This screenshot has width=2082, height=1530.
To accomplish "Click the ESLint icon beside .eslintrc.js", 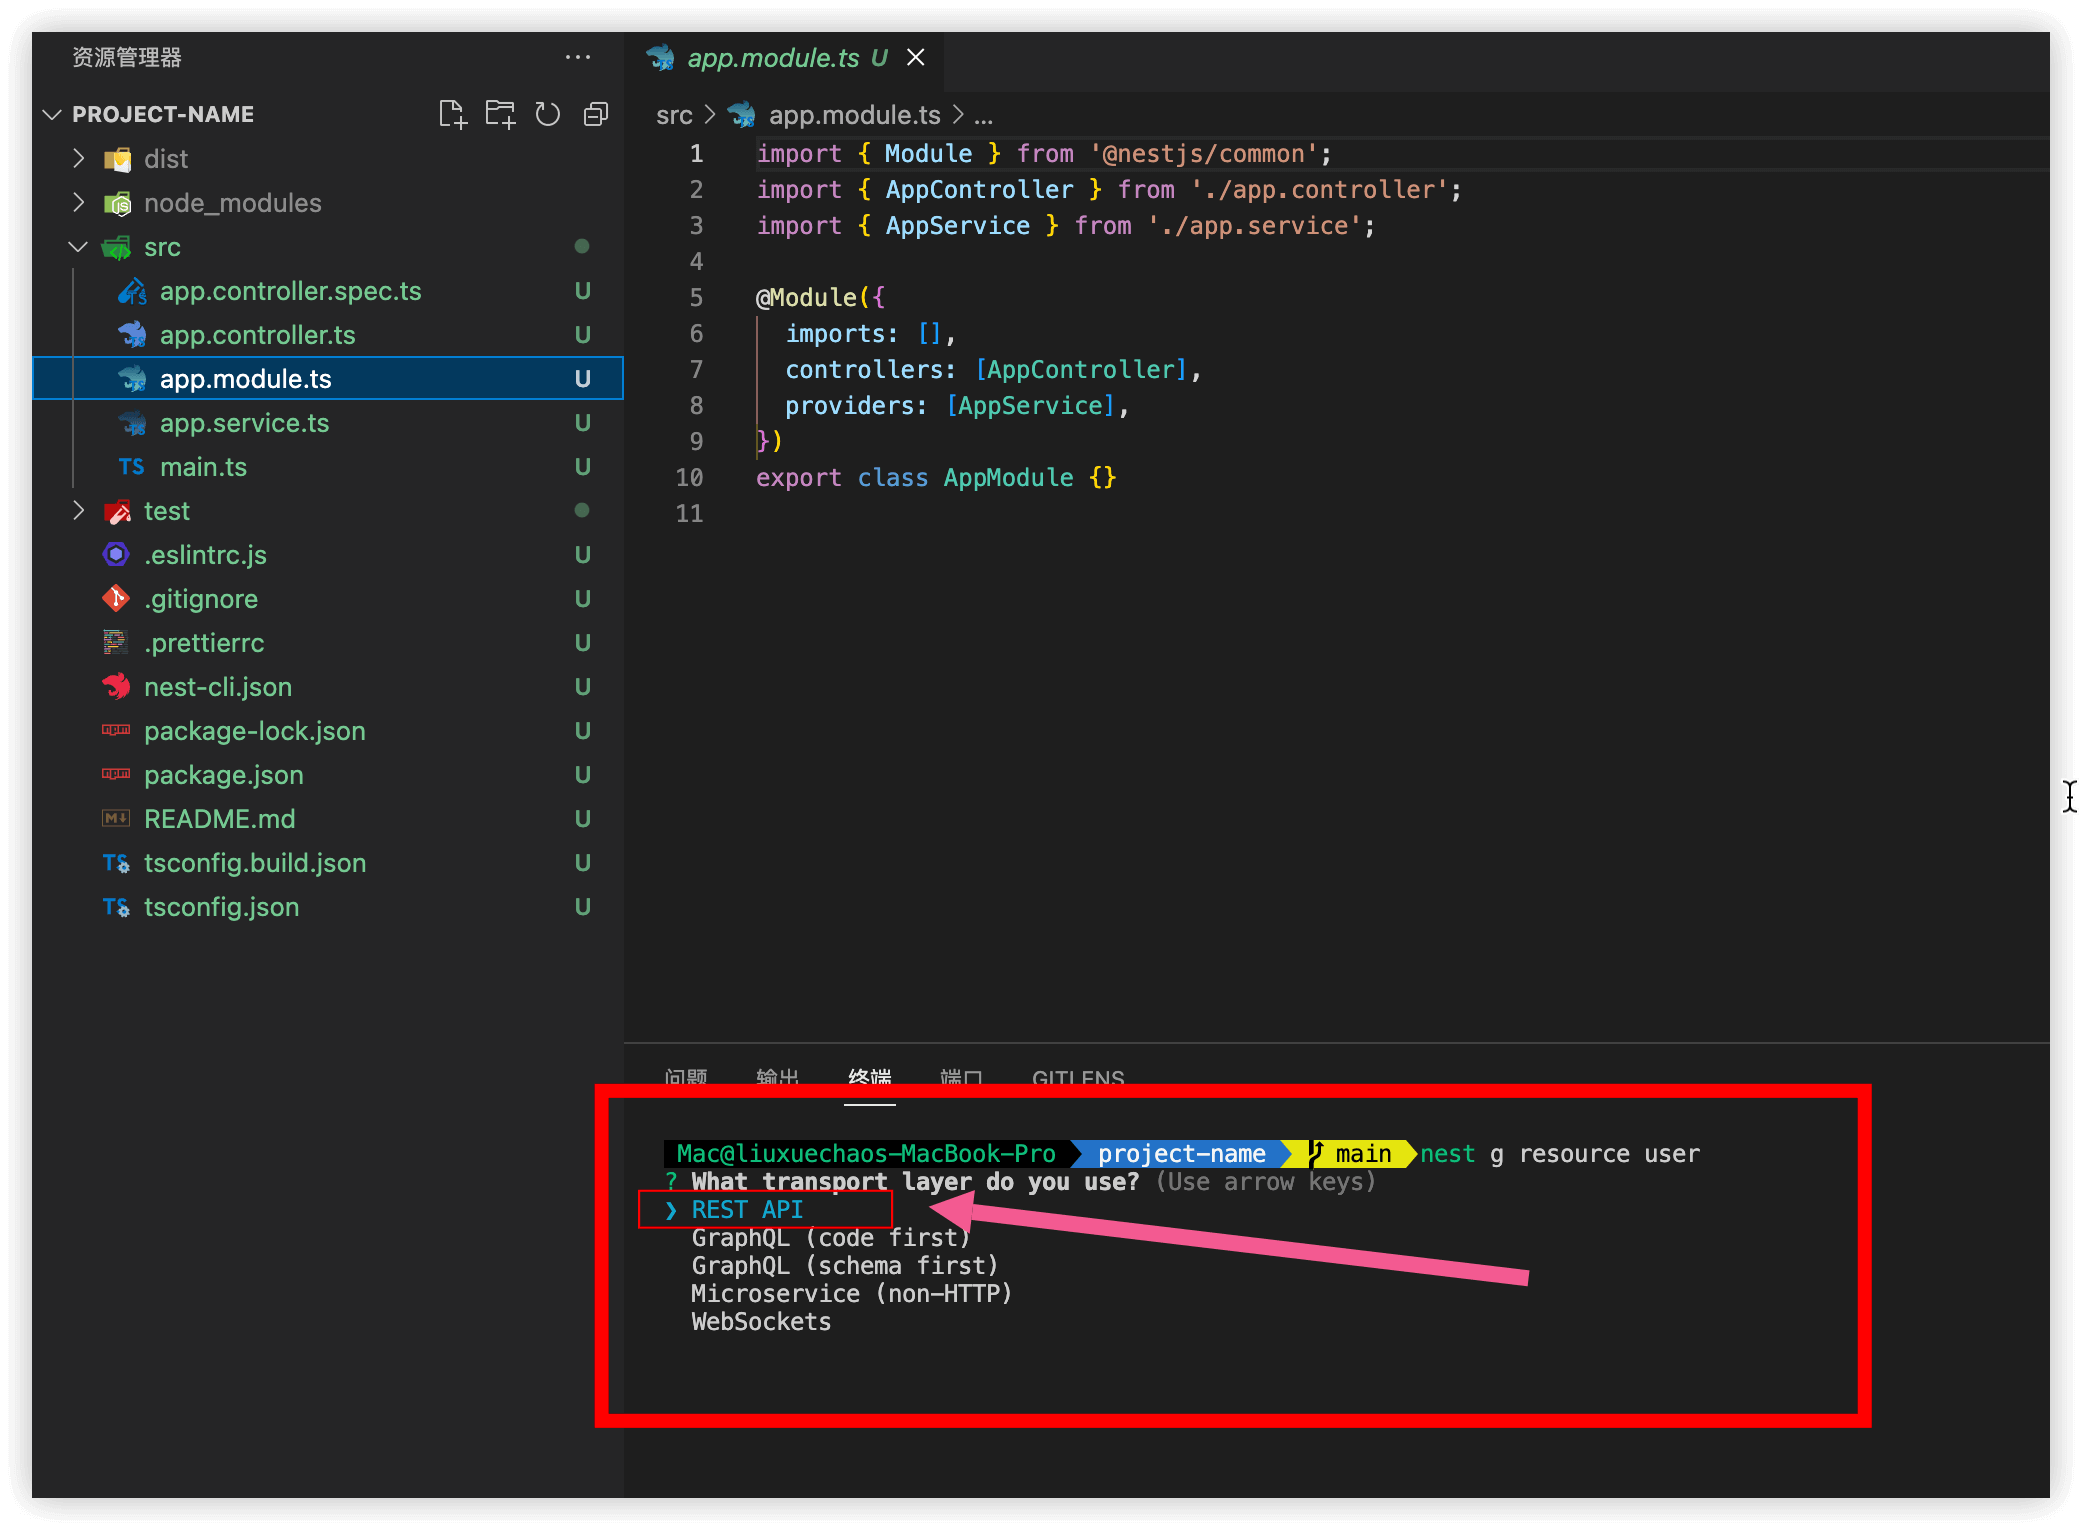I will click(x=117, y=554).
